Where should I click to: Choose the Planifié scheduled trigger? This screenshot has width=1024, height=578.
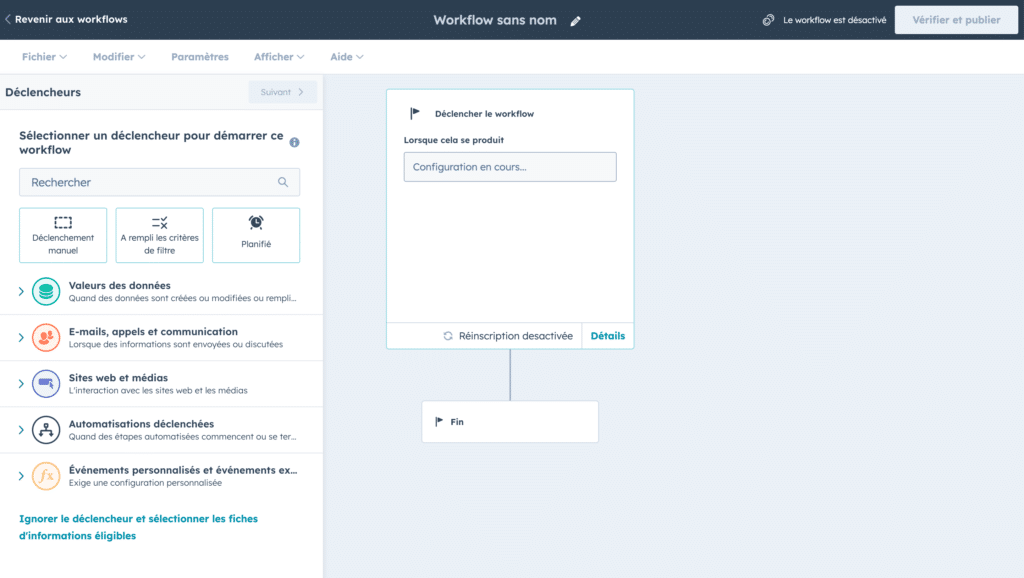[x=256, y=235]
